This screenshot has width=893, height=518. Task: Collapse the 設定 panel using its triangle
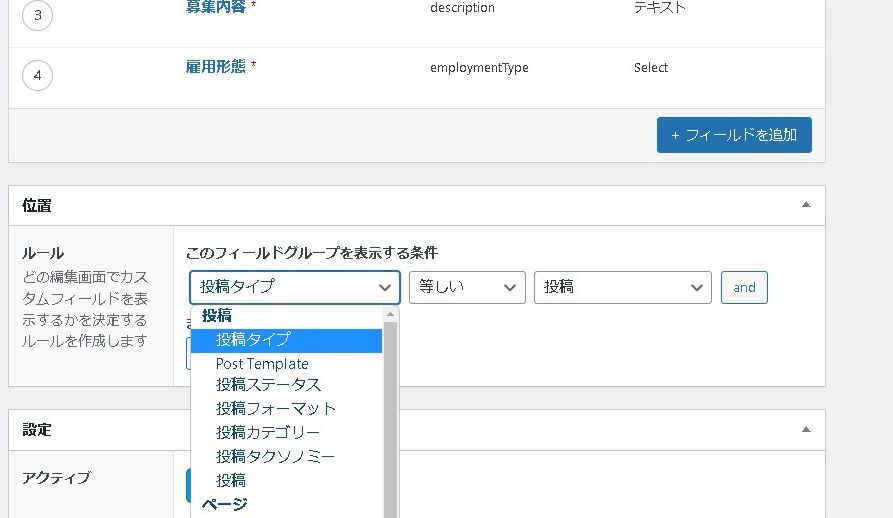806,429
